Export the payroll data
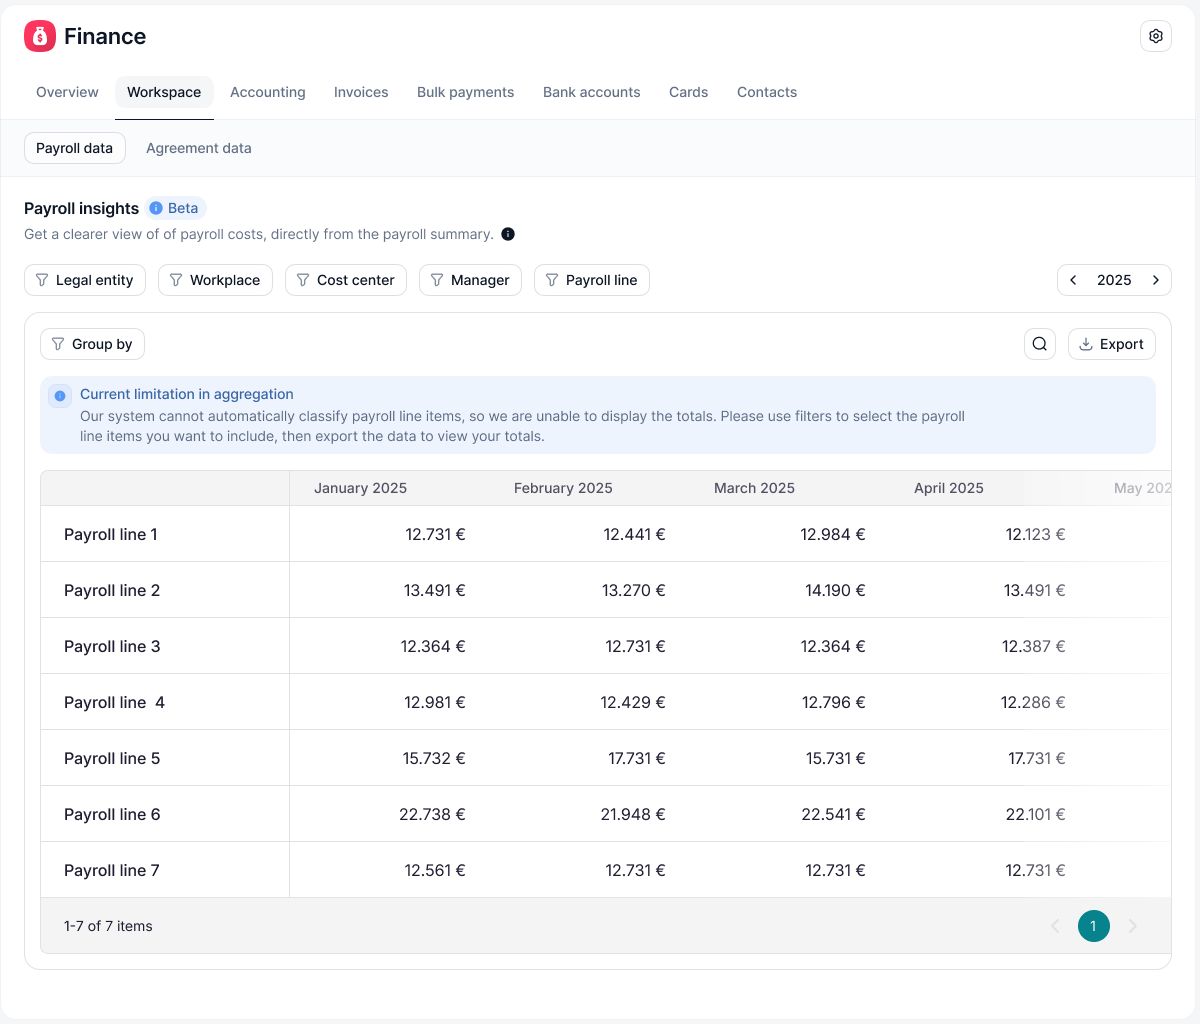This screenshot has width=1200, height=1024. pyautogui.click(x=1112, y=344)
